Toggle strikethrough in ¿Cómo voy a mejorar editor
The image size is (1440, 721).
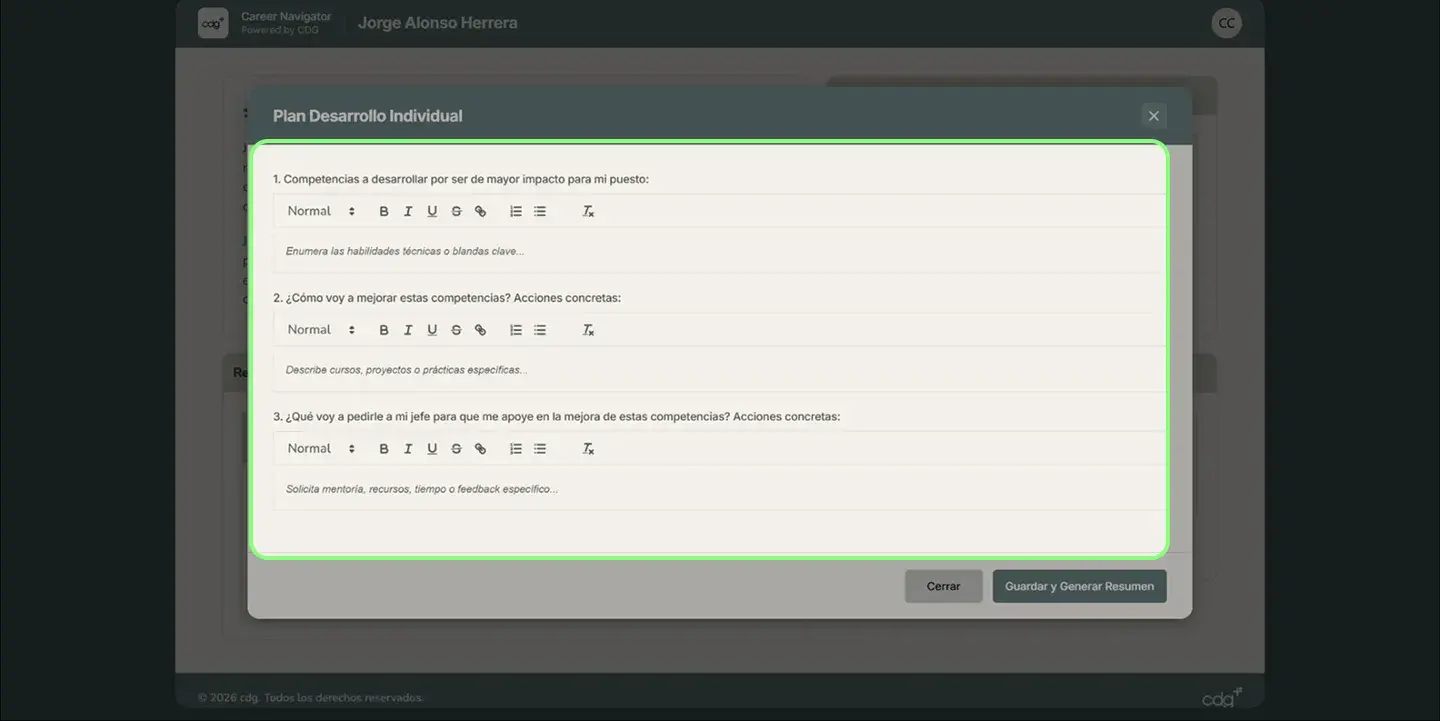[456, 330]
